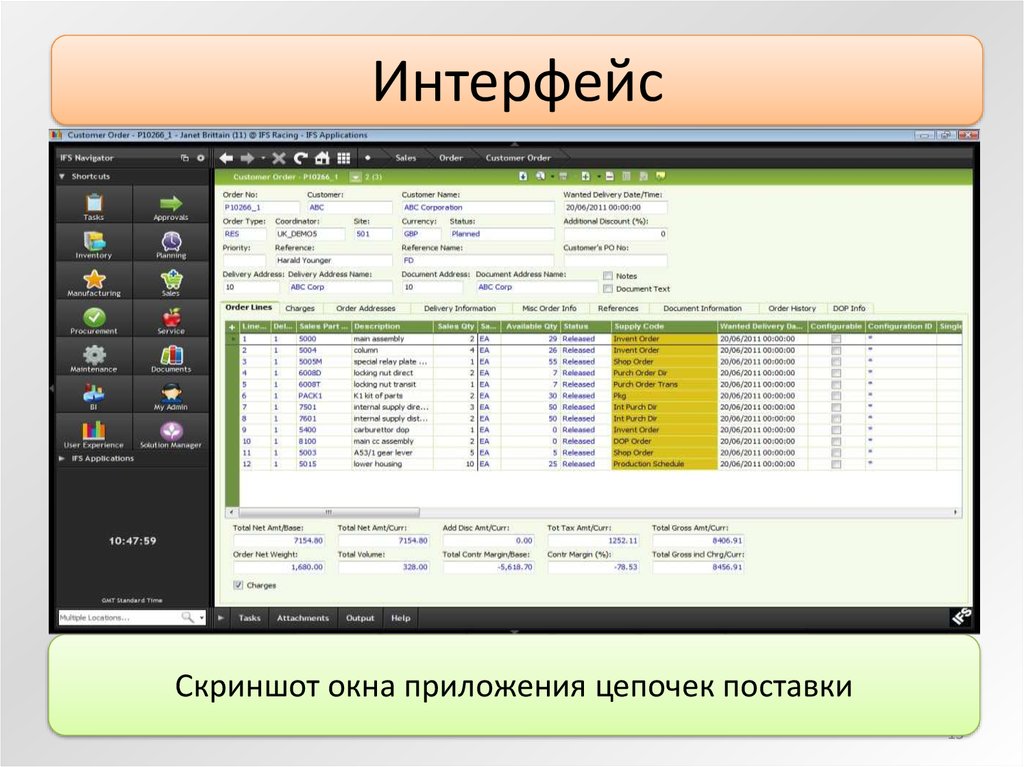1024x767 pixels.
Task: Click the Output button in bottom bar
Action: [x=360, y=618]
